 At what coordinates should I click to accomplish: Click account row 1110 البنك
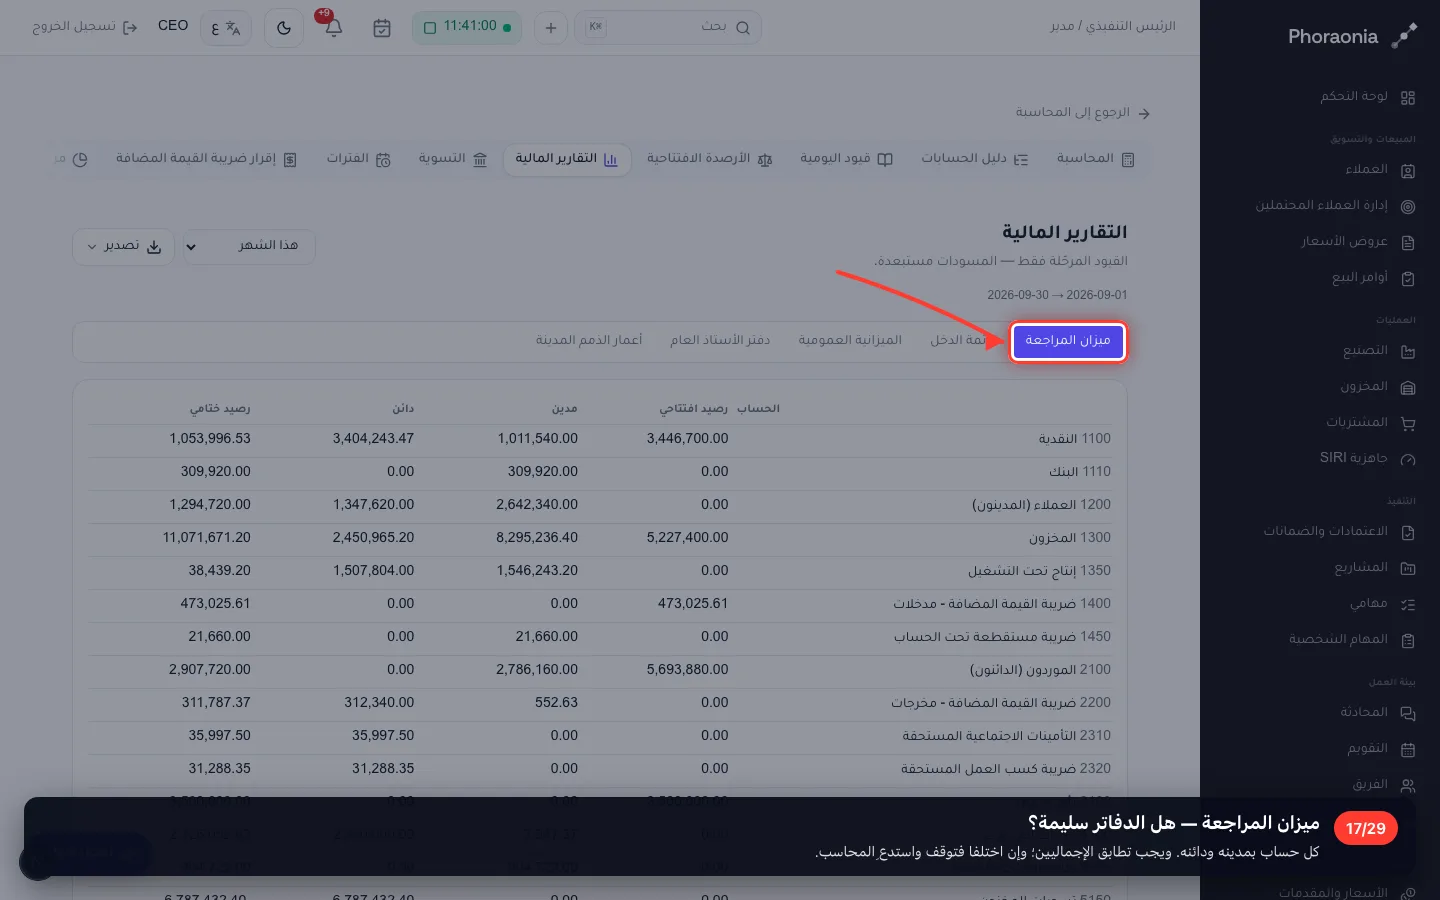point(600,472)
